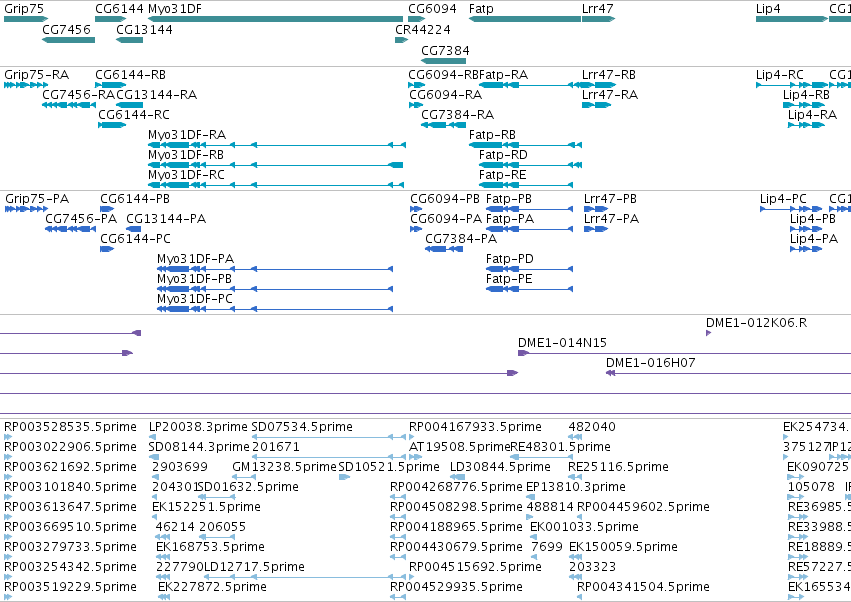The width and height of the screenshot is (851, 602).
Task: Click the EK227872.5prime EST label
Action: point(212,587)
